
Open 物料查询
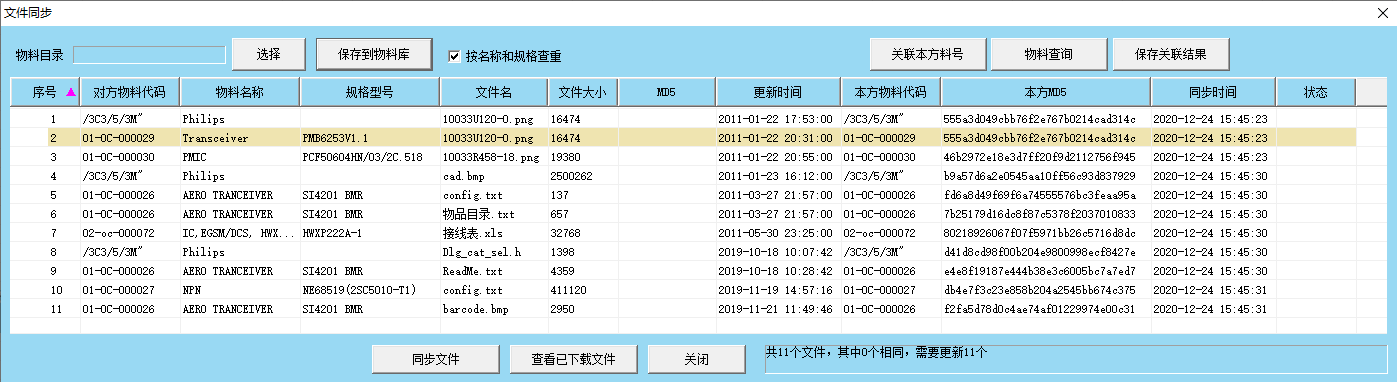coord(1049,54)
